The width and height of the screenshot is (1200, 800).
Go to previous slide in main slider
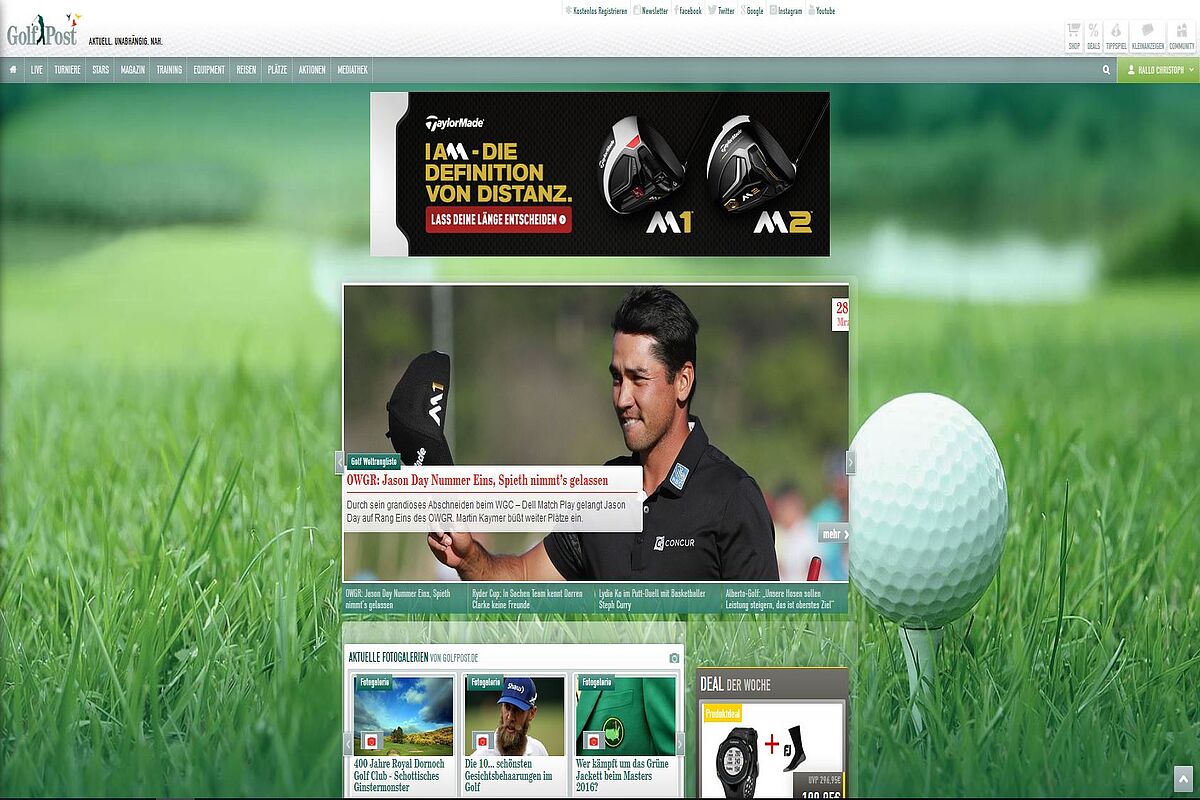[340, 462]
